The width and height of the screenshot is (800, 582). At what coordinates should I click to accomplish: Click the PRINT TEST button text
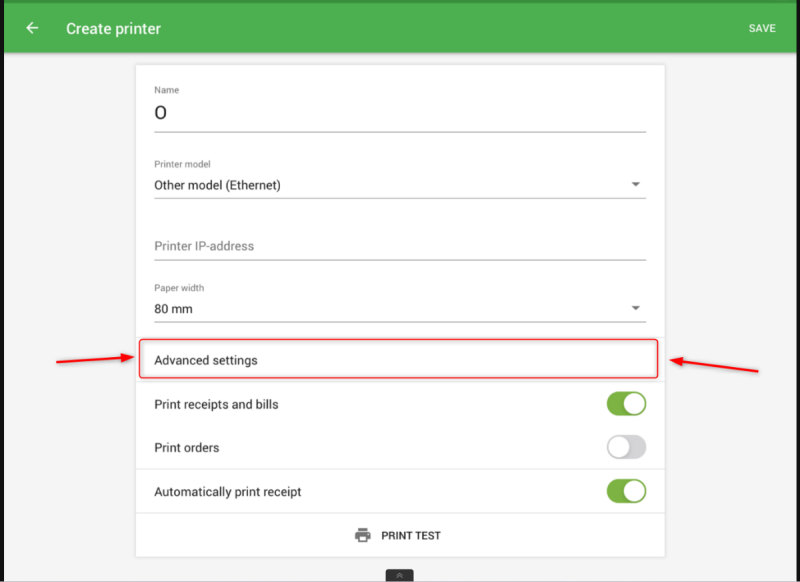411,536
